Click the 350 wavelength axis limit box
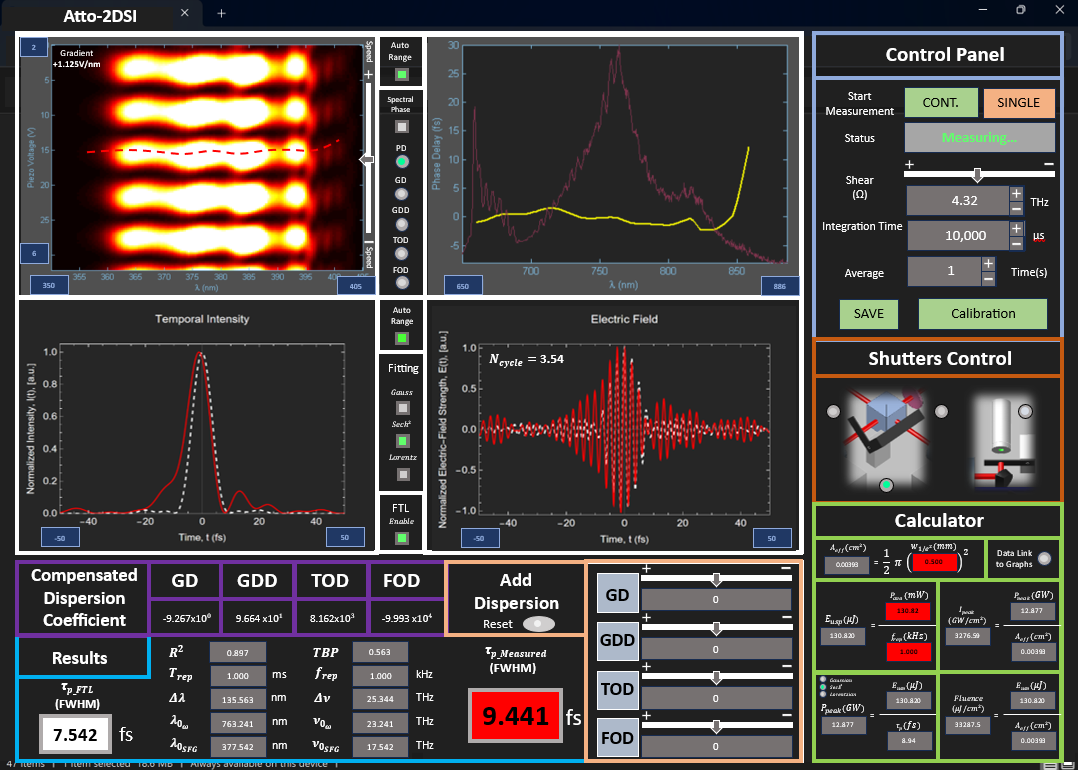Viewport: 1078px width, 770px height. tap(49, 285)
